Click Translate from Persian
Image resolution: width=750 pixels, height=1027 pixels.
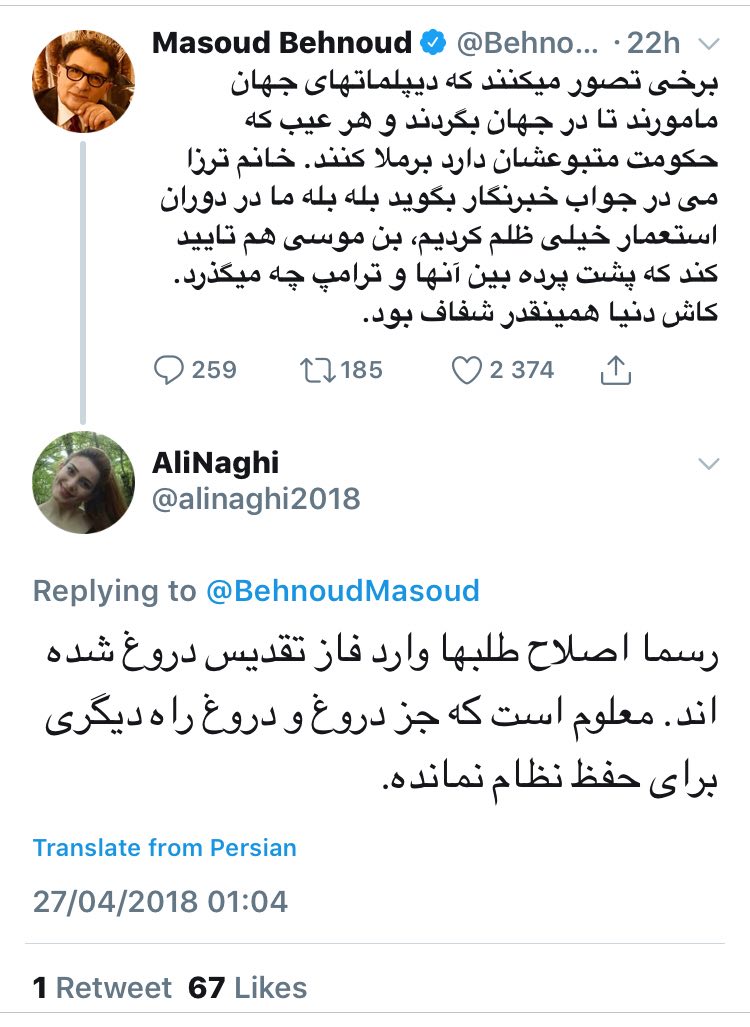click(x=165, y=848)
